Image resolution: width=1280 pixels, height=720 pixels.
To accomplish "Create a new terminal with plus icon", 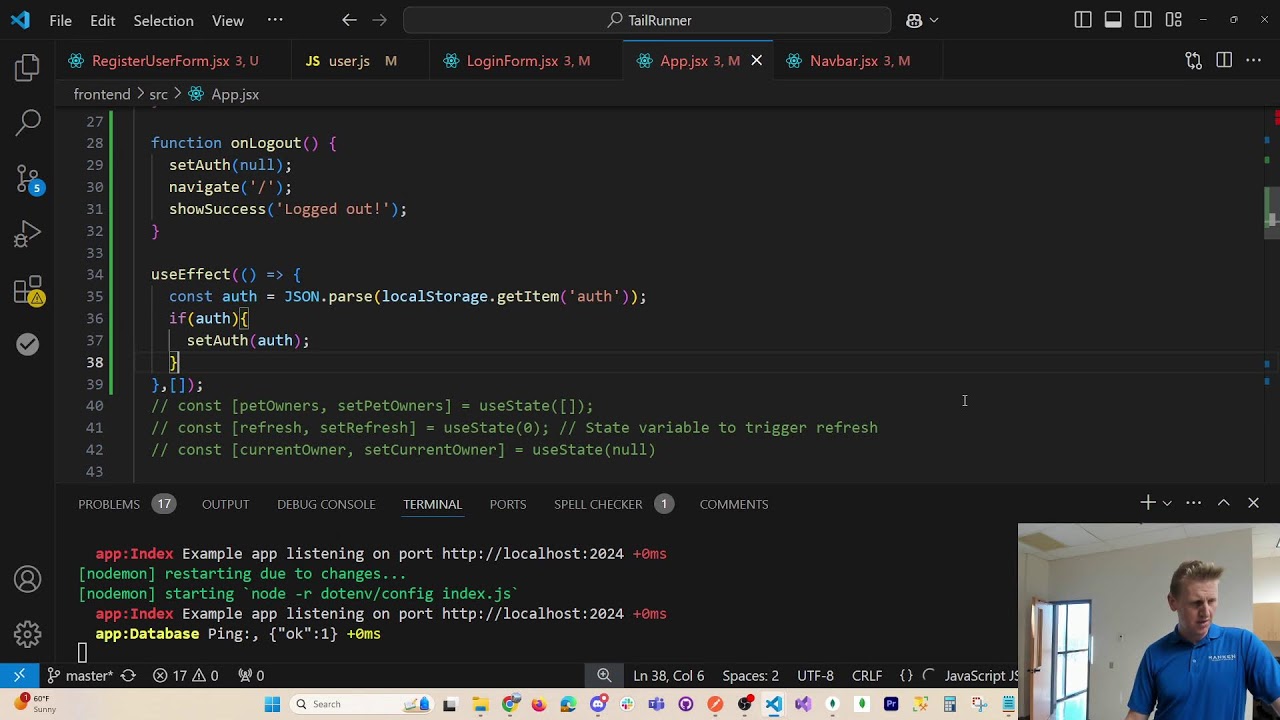I will coord(1148,503).
